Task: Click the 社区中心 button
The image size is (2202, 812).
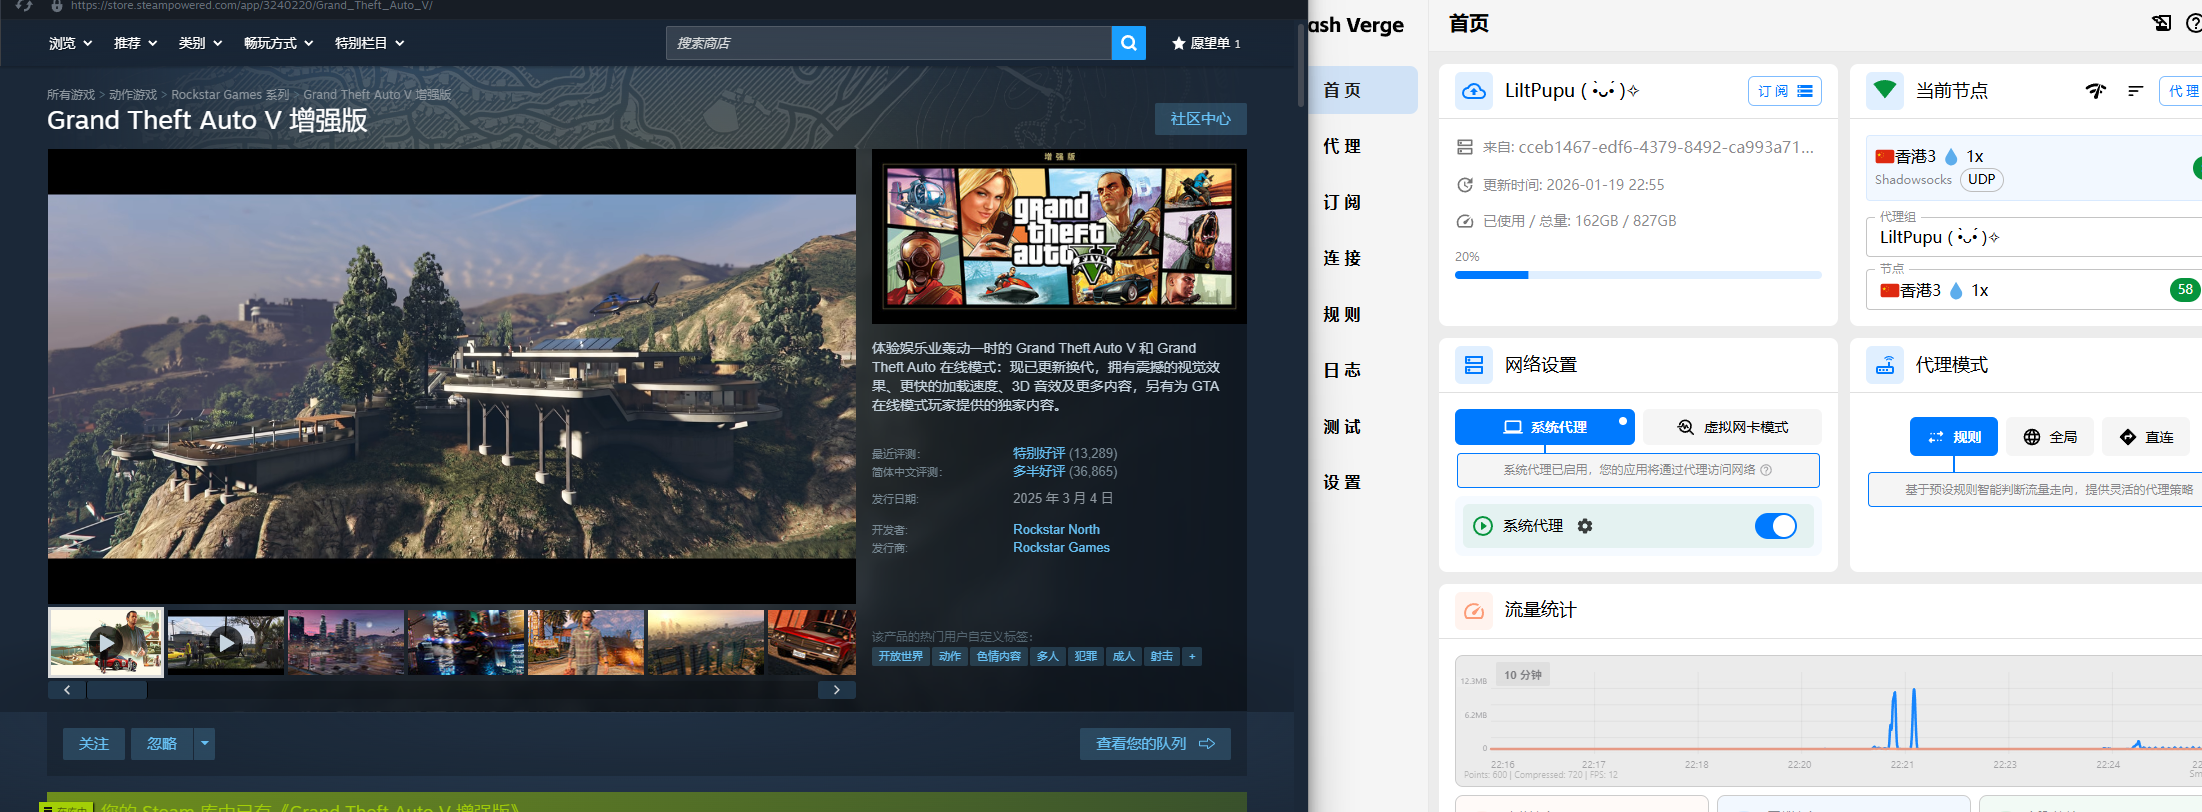Action: tap(1200, 119)
